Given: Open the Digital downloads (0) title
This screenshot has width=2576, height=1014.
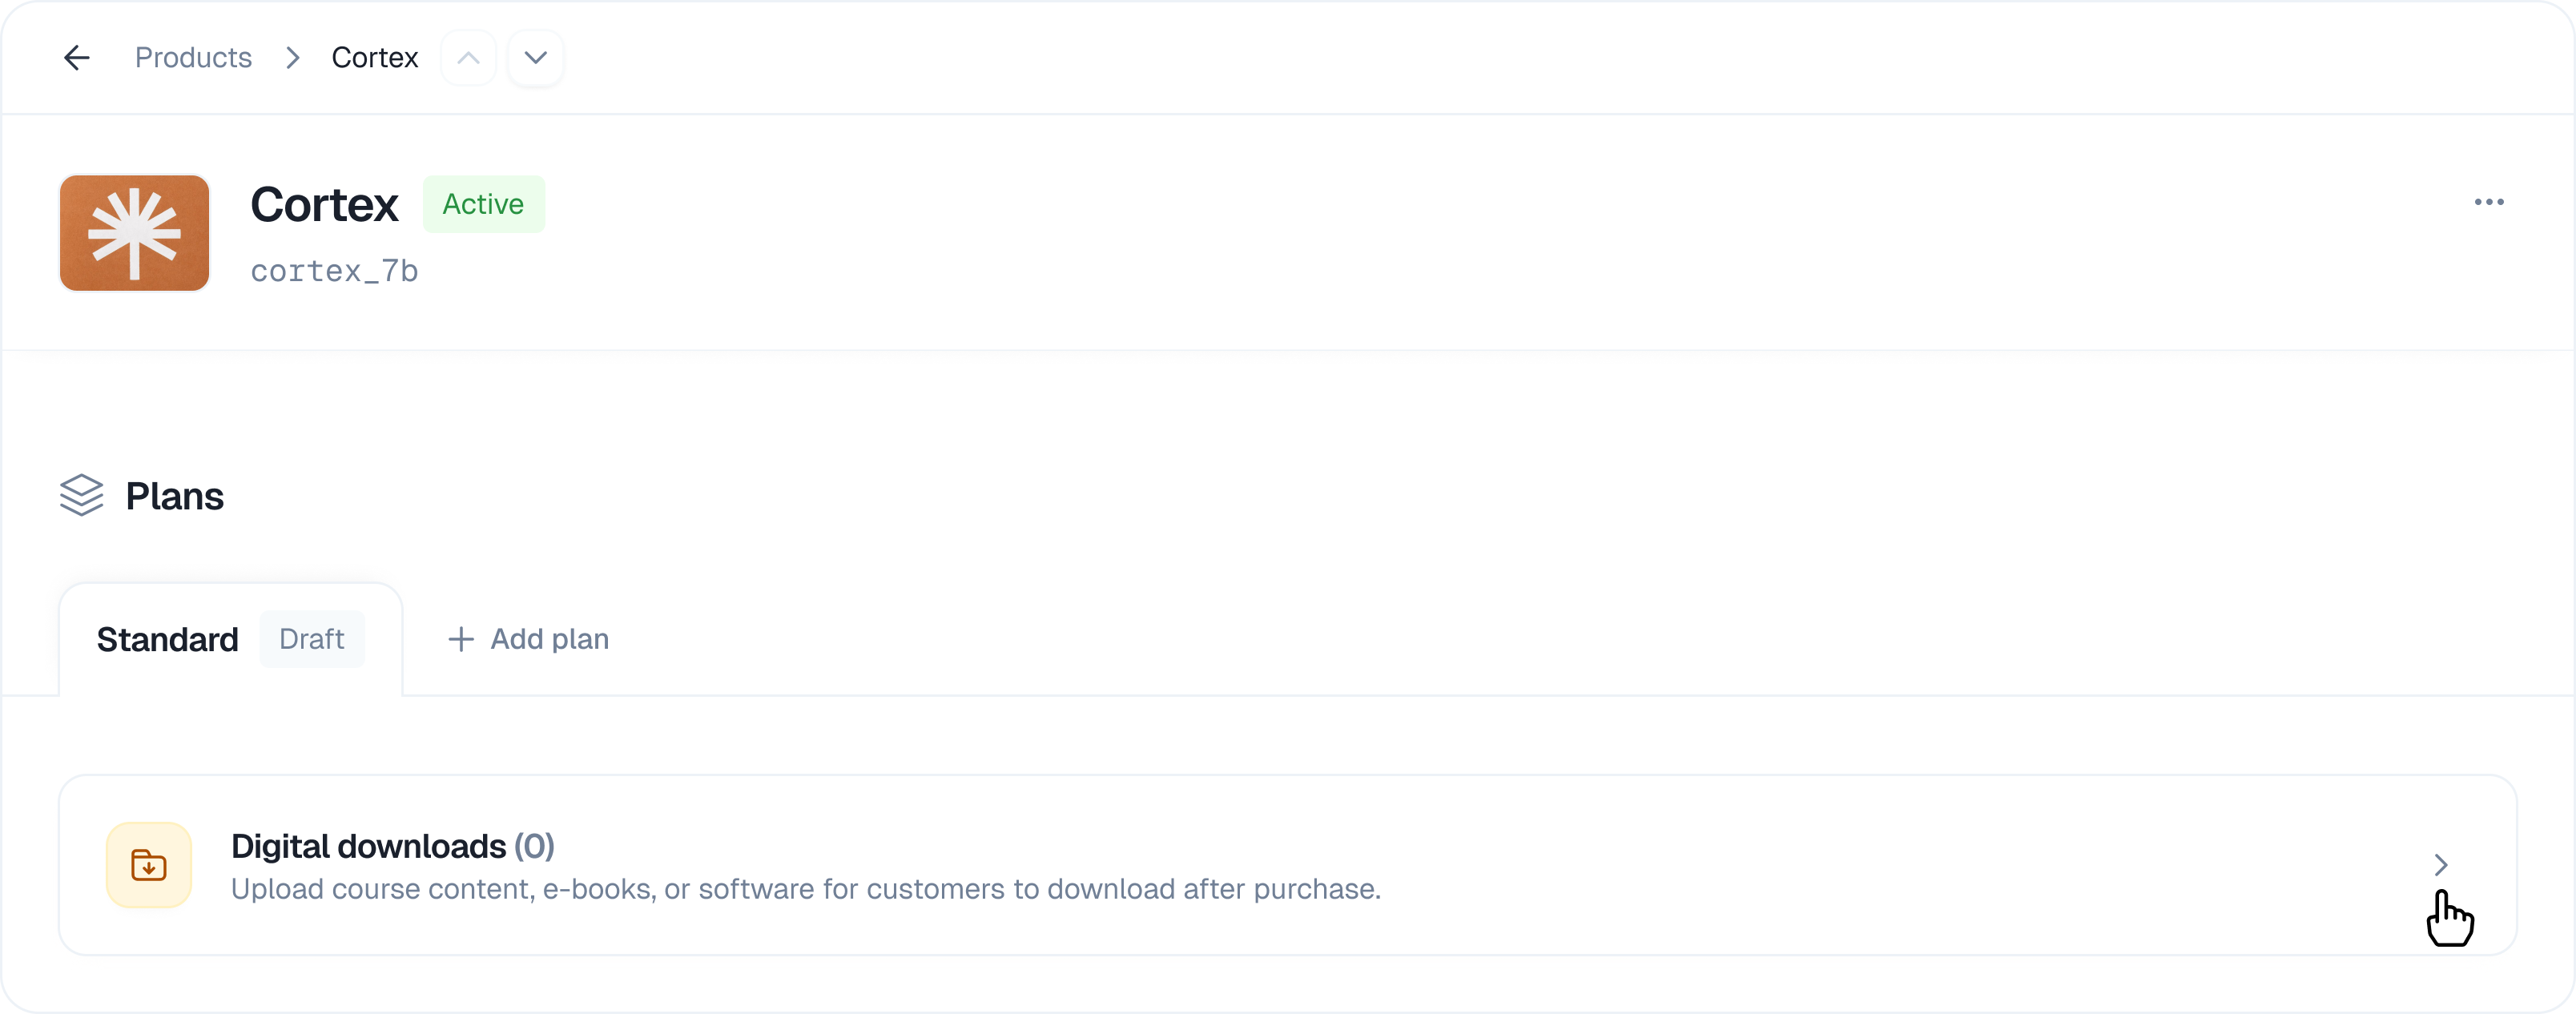Looking at the screenshot, I should 392,847.
